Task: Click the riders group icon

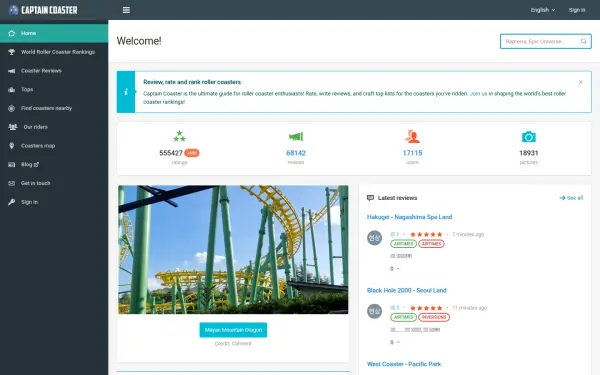Action: tap(13, 127)
